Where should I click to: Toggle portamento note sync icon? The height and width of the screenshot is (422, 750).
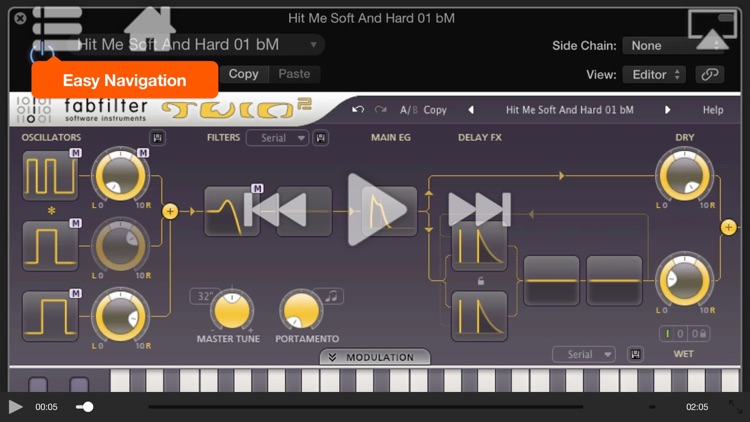[x=331, y=296]
